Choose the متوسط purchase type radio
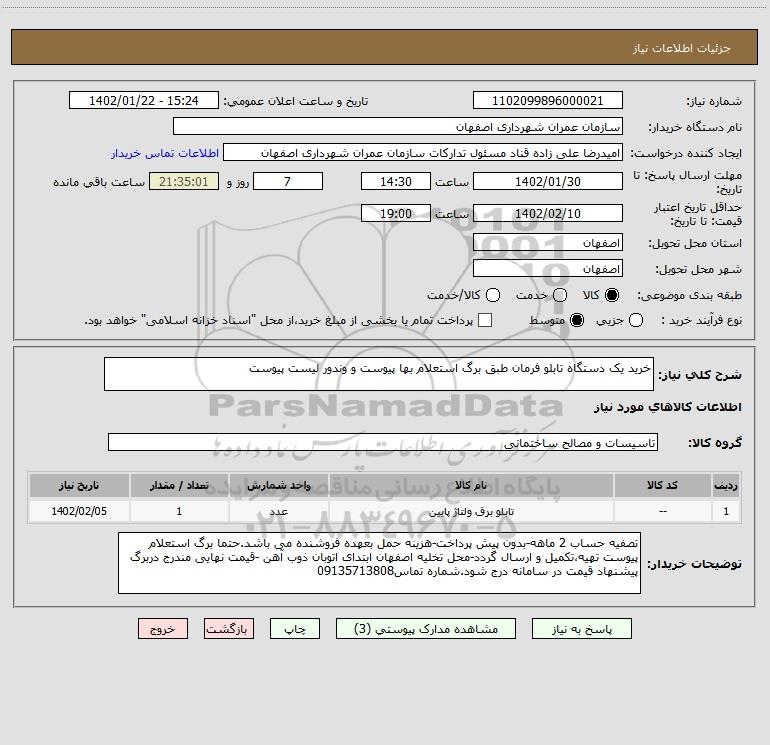The image size is (770, 745). [577, 320]
